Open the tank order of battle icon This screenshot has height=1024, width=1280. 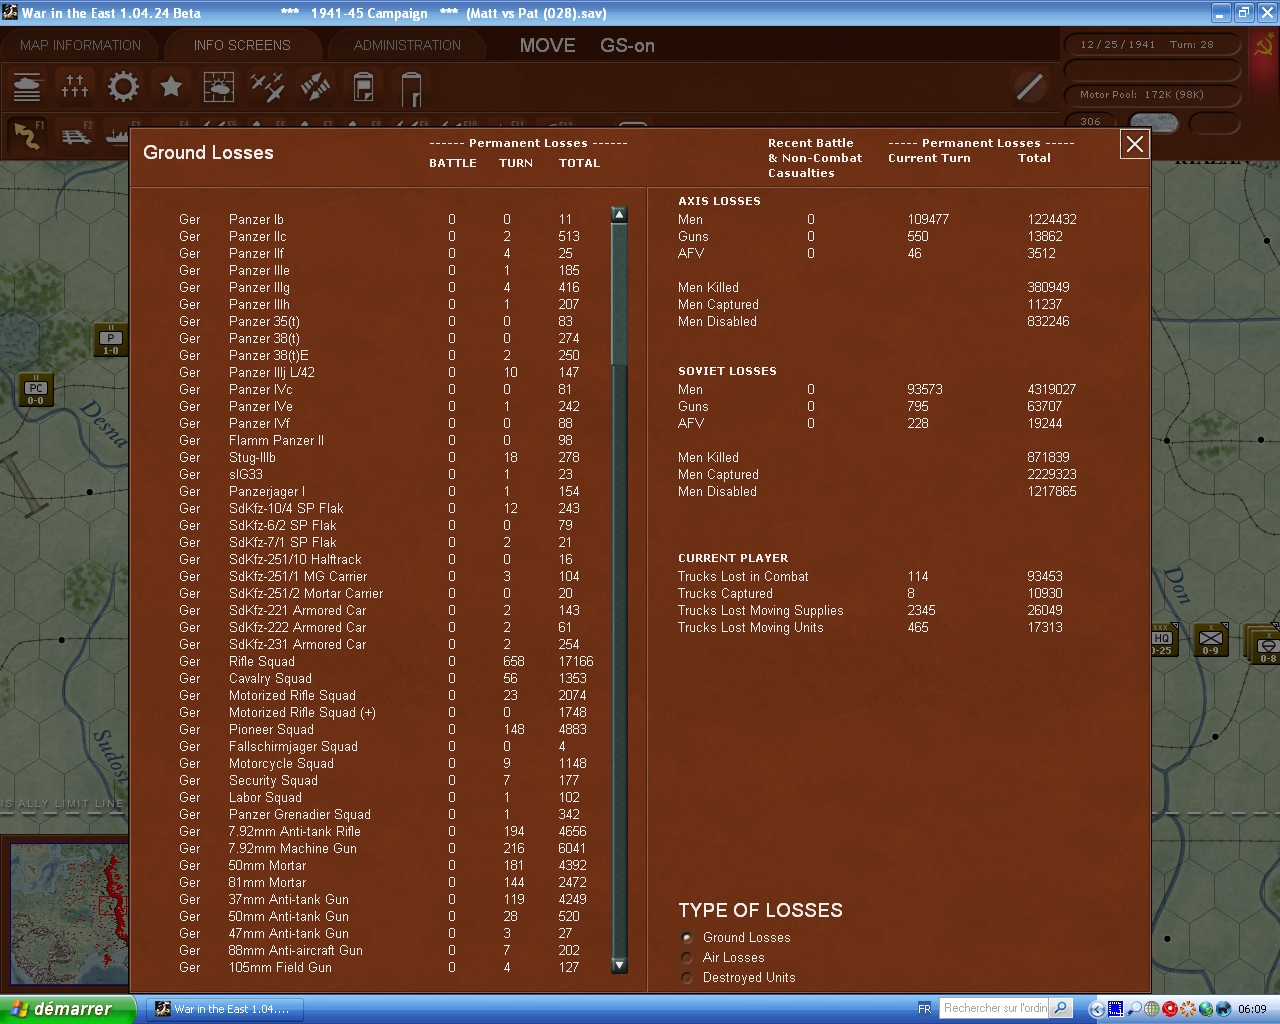coord(27,87)
